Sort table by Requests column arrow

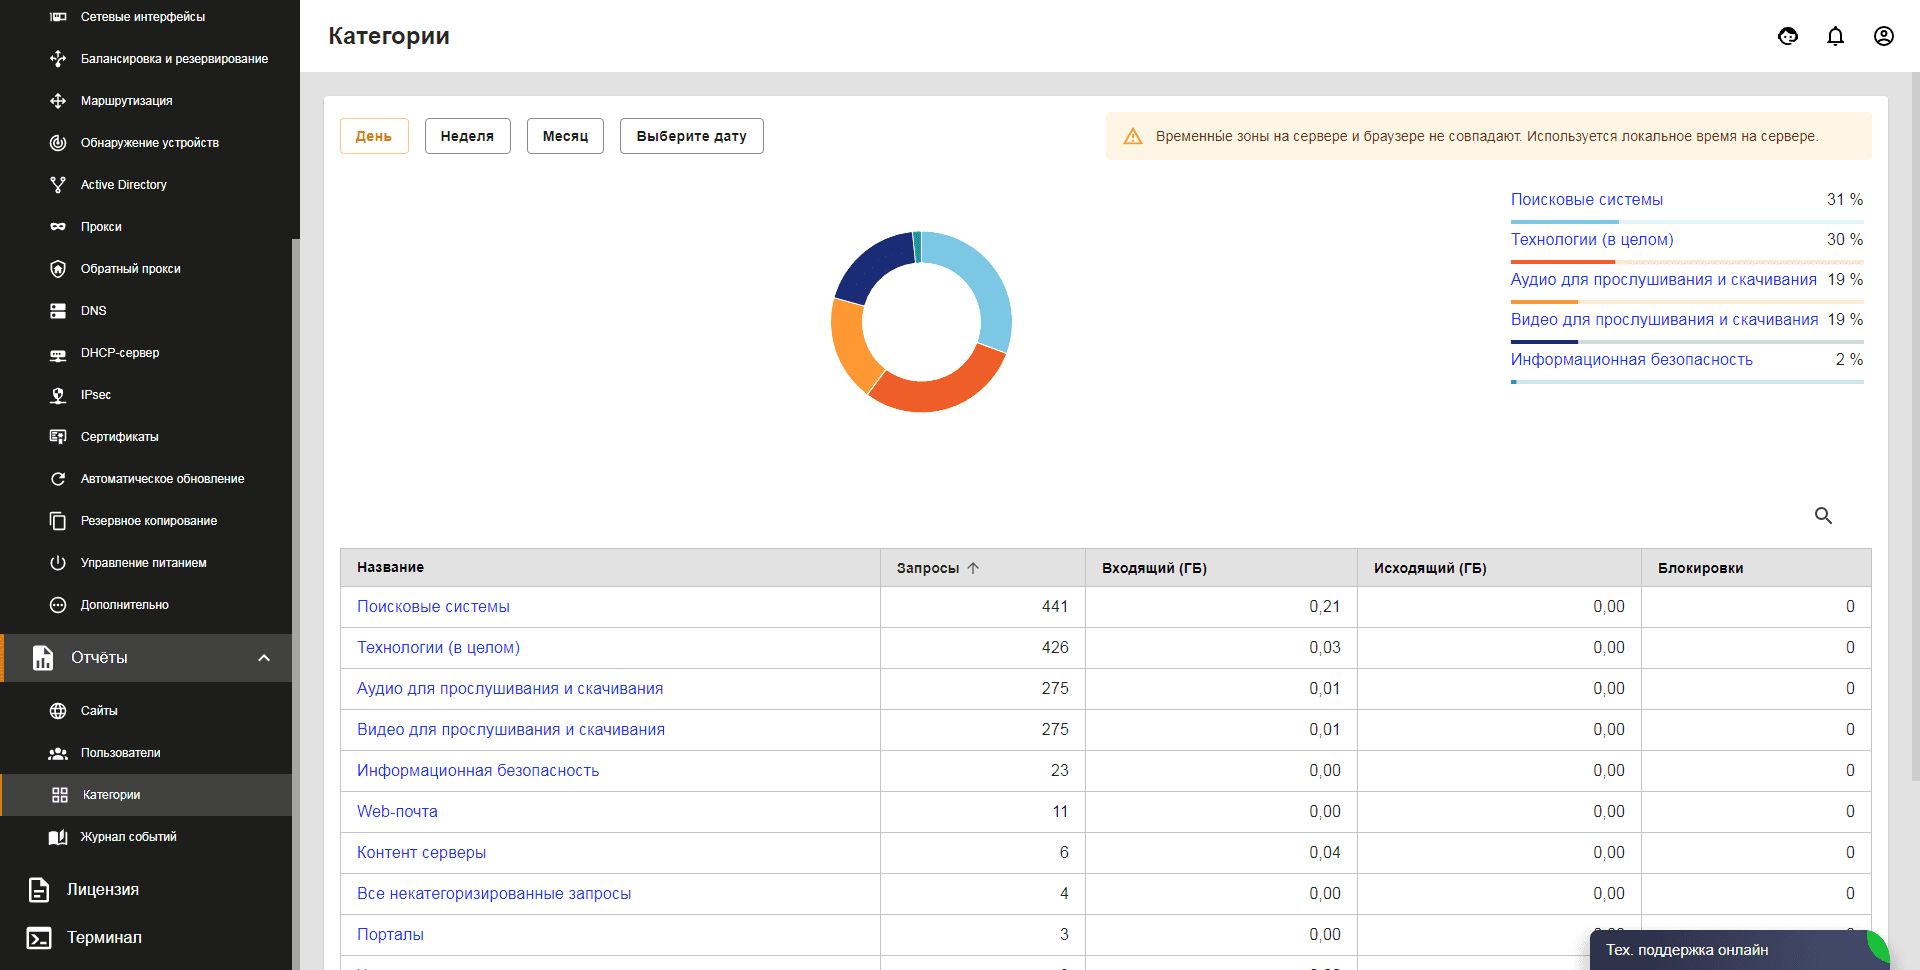973,568
